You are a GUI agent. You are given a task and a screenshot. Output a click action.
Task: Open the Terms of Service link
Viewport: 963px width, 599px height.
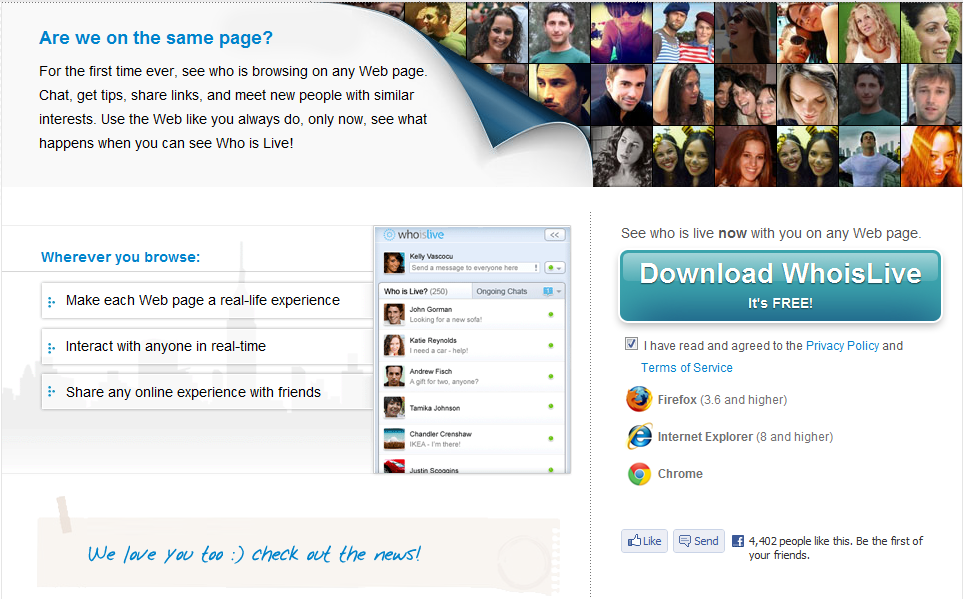coord(687,368)
